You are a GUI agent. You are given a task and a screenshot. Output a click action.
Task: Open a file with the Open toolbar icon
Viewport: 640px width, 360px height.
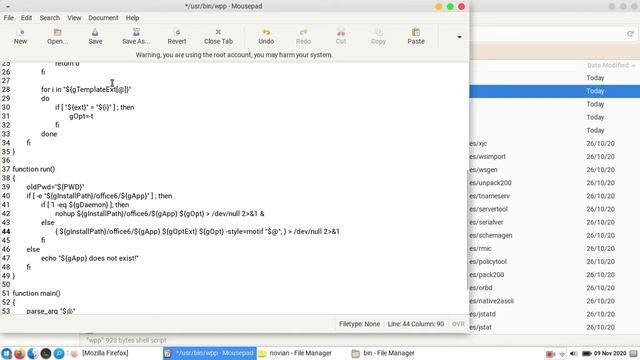pyautogui.click(x=57, y=36)
